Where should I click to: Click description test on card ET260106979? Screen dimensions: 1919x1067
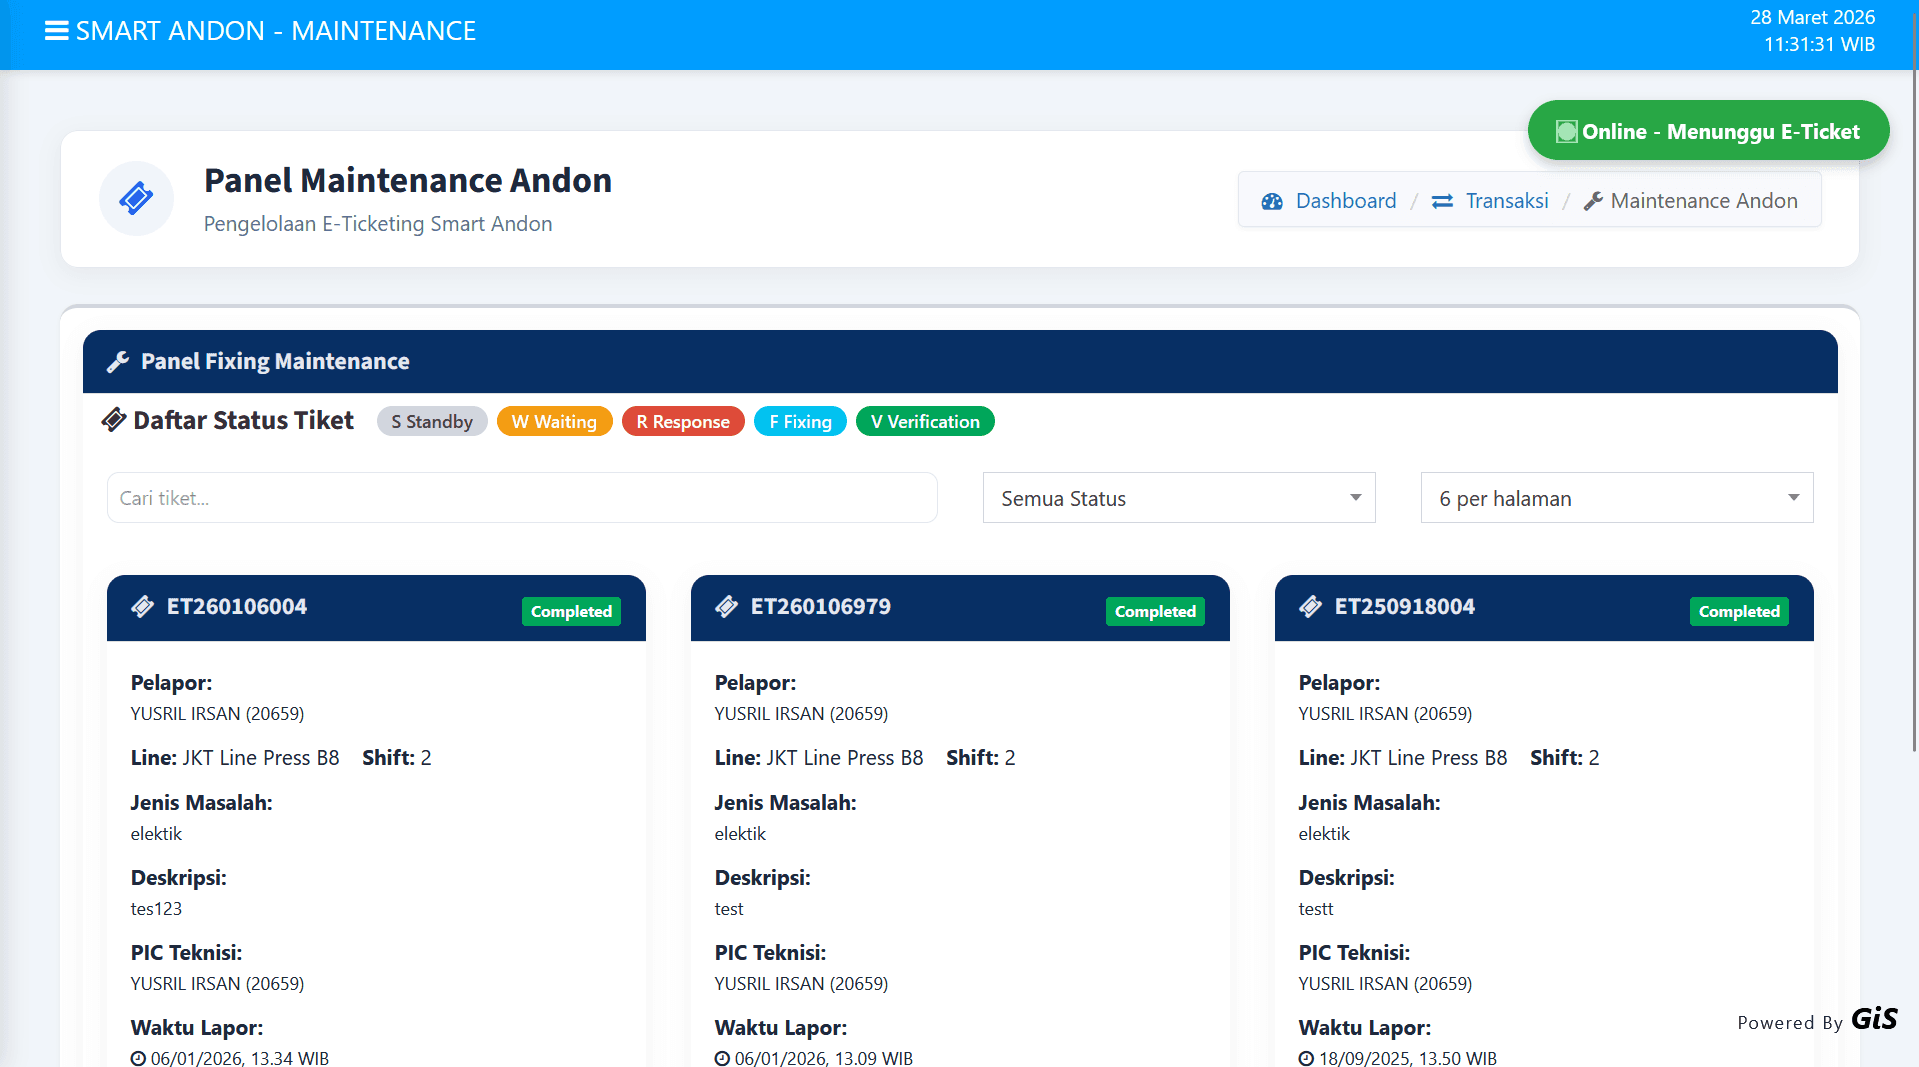729,909
